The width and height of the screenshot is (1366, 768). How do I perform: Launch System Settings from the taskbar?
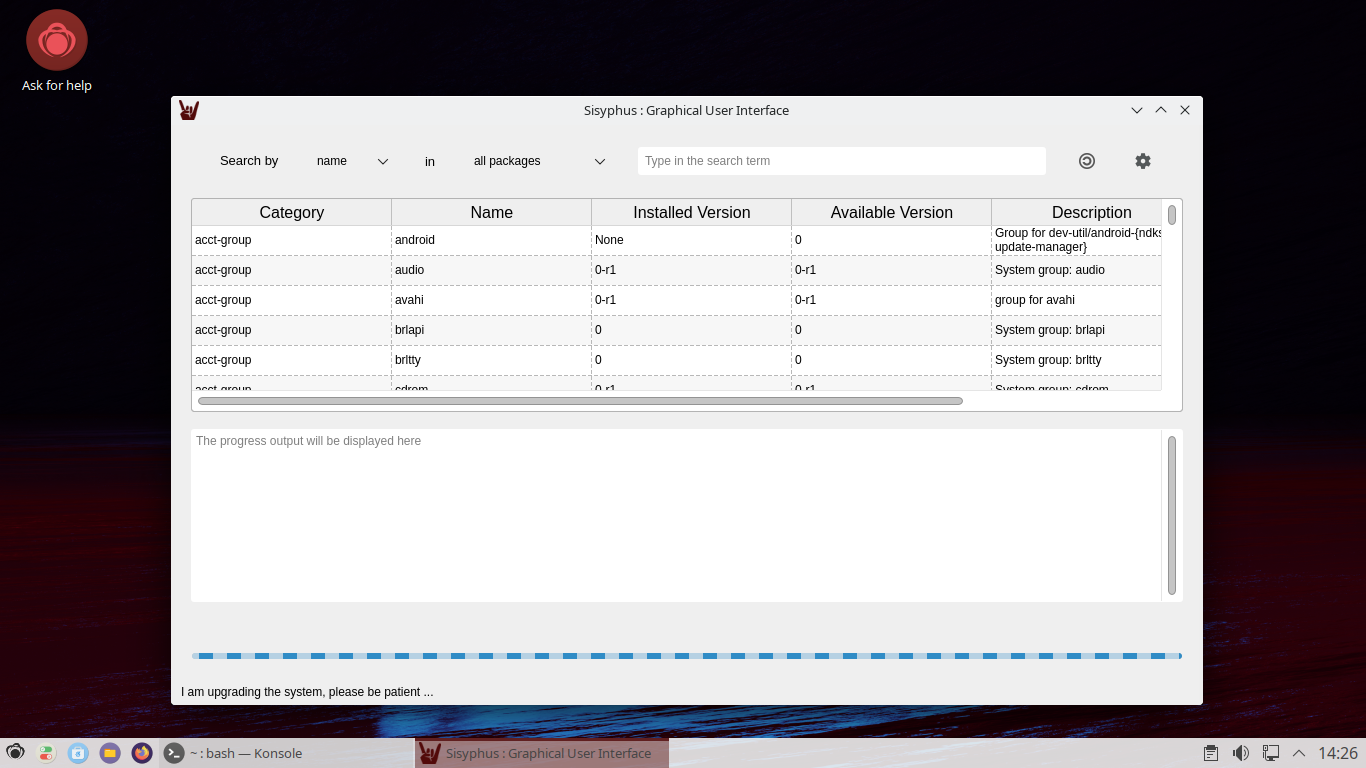pos(47,753)
